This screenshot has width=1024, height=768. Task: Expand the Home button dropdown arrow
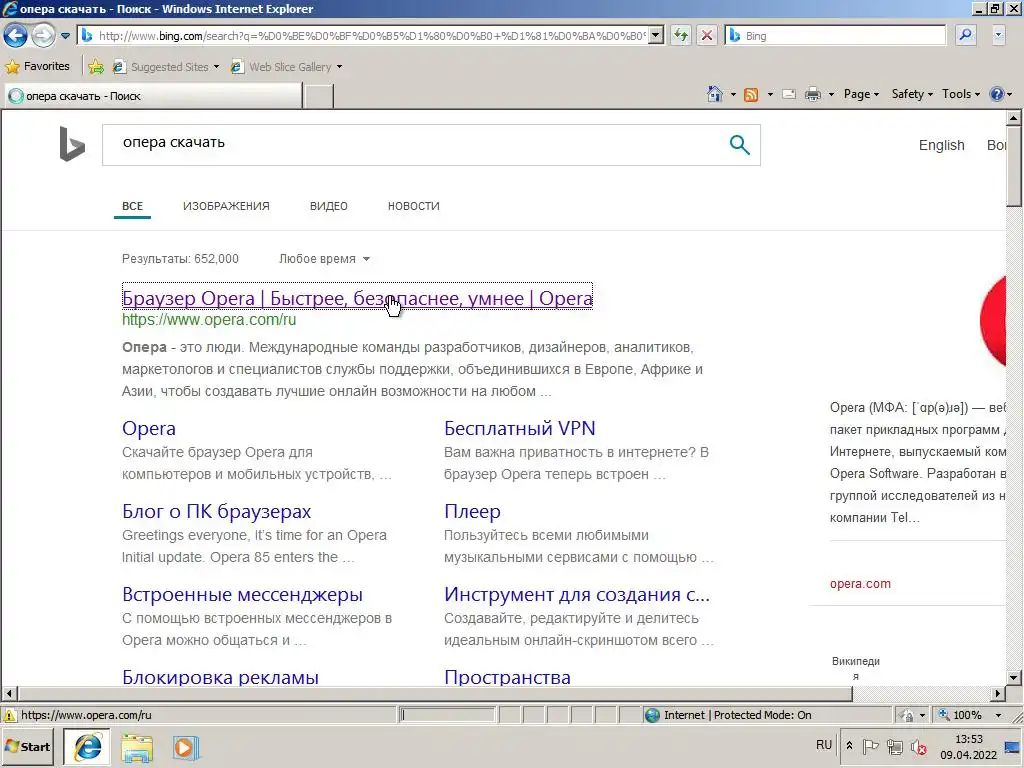click(x=733, y=95)
